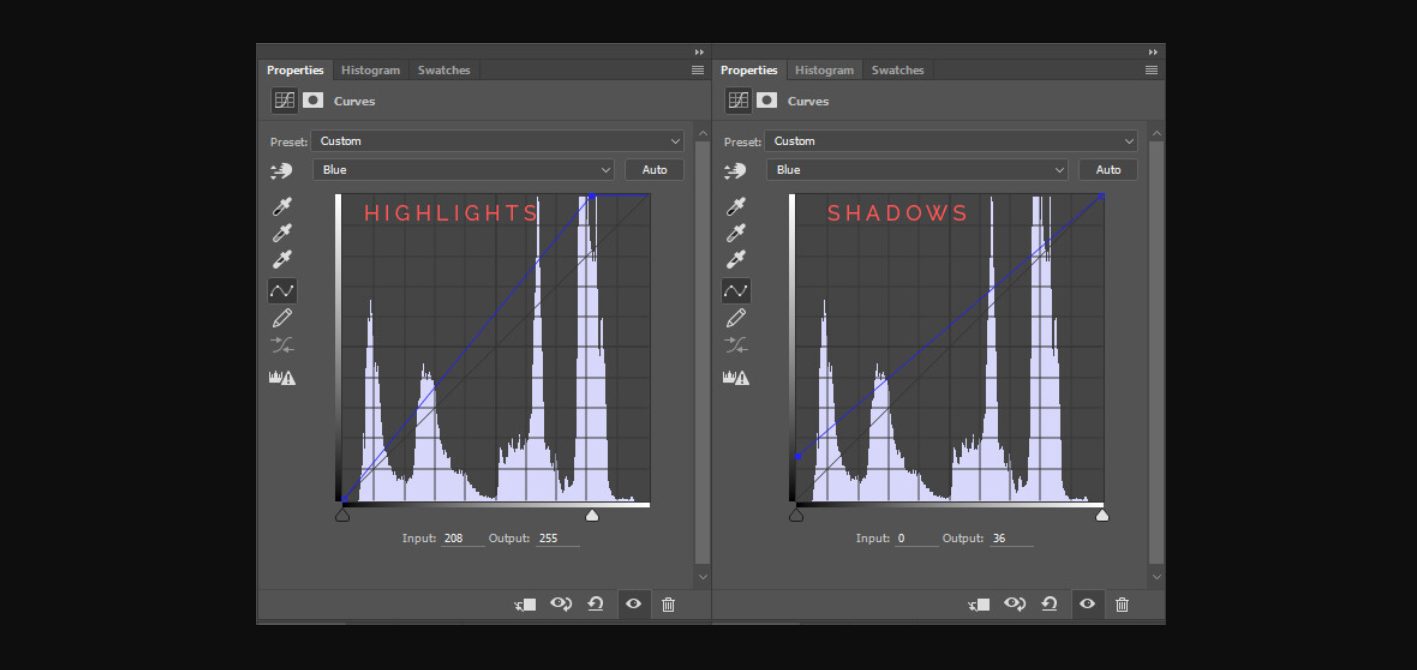This screenshot has height=670, width=1417.
Task: View the previous state in the left panel
Action: [561, 604]
